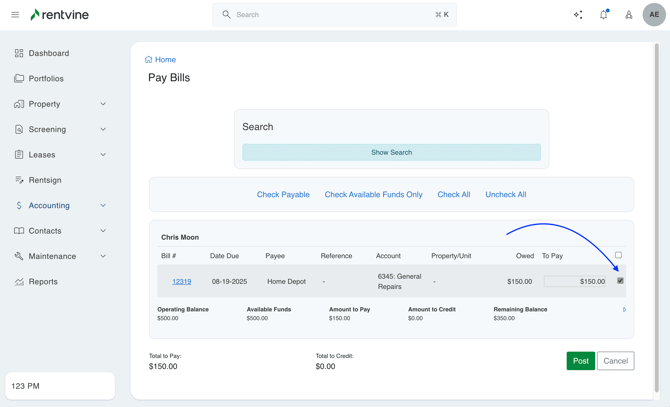The image size is (670, 407).
Task: Click the Rentvine logo
Action: pos(59,15)
